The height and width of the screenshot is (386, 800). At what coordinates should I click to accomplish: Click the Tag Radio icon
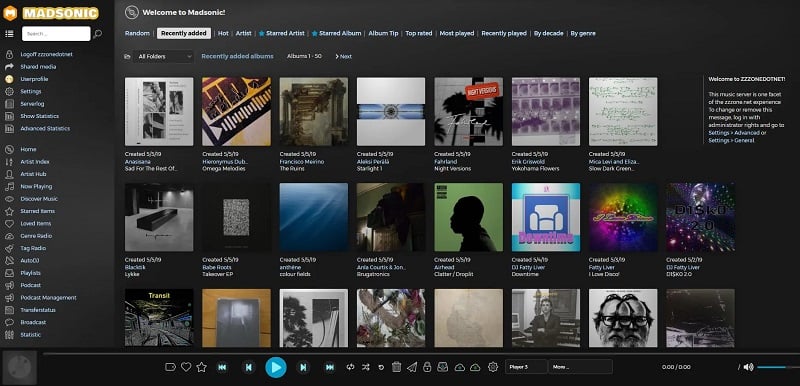click(x=9, y=248)
